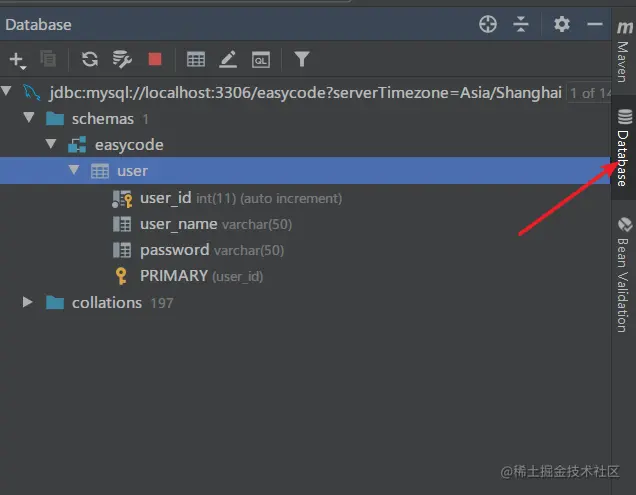The width and height of the screenshot is (636, 495).
Task: Click the Collapse All icon in header
Action: tap(521, 24)
